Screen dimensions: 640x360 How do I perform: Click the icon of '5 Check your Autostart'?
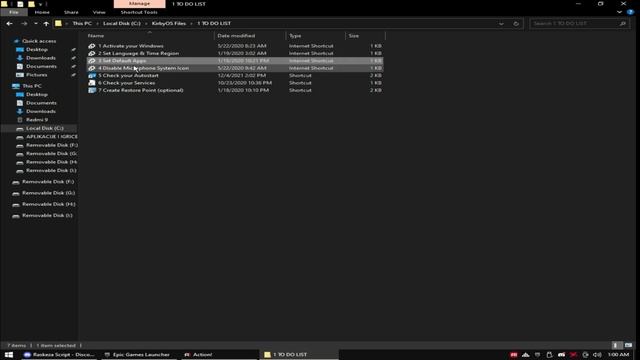[92, 76]
